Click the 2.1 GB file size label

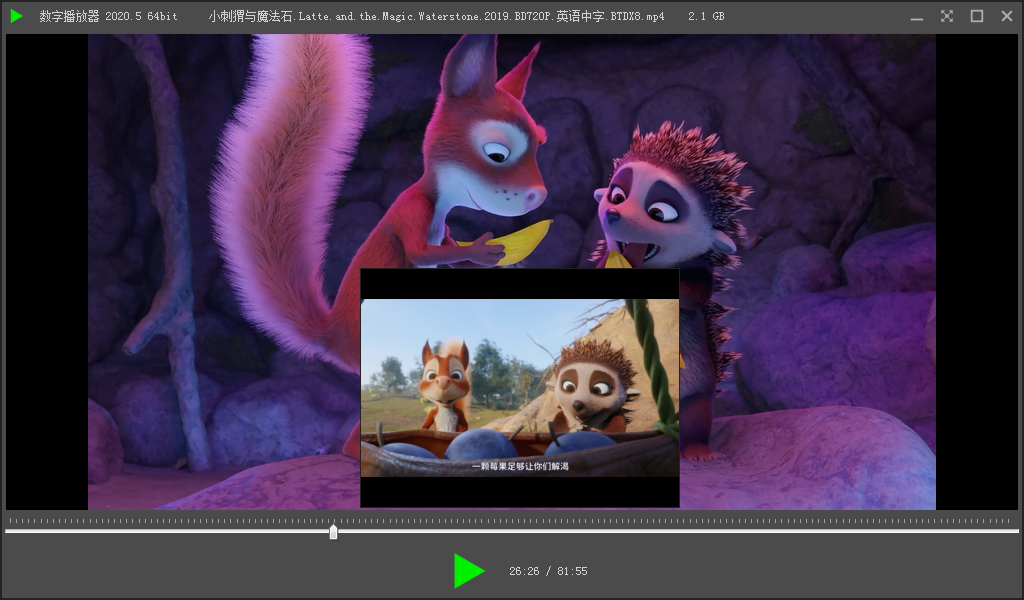(706, 17)
